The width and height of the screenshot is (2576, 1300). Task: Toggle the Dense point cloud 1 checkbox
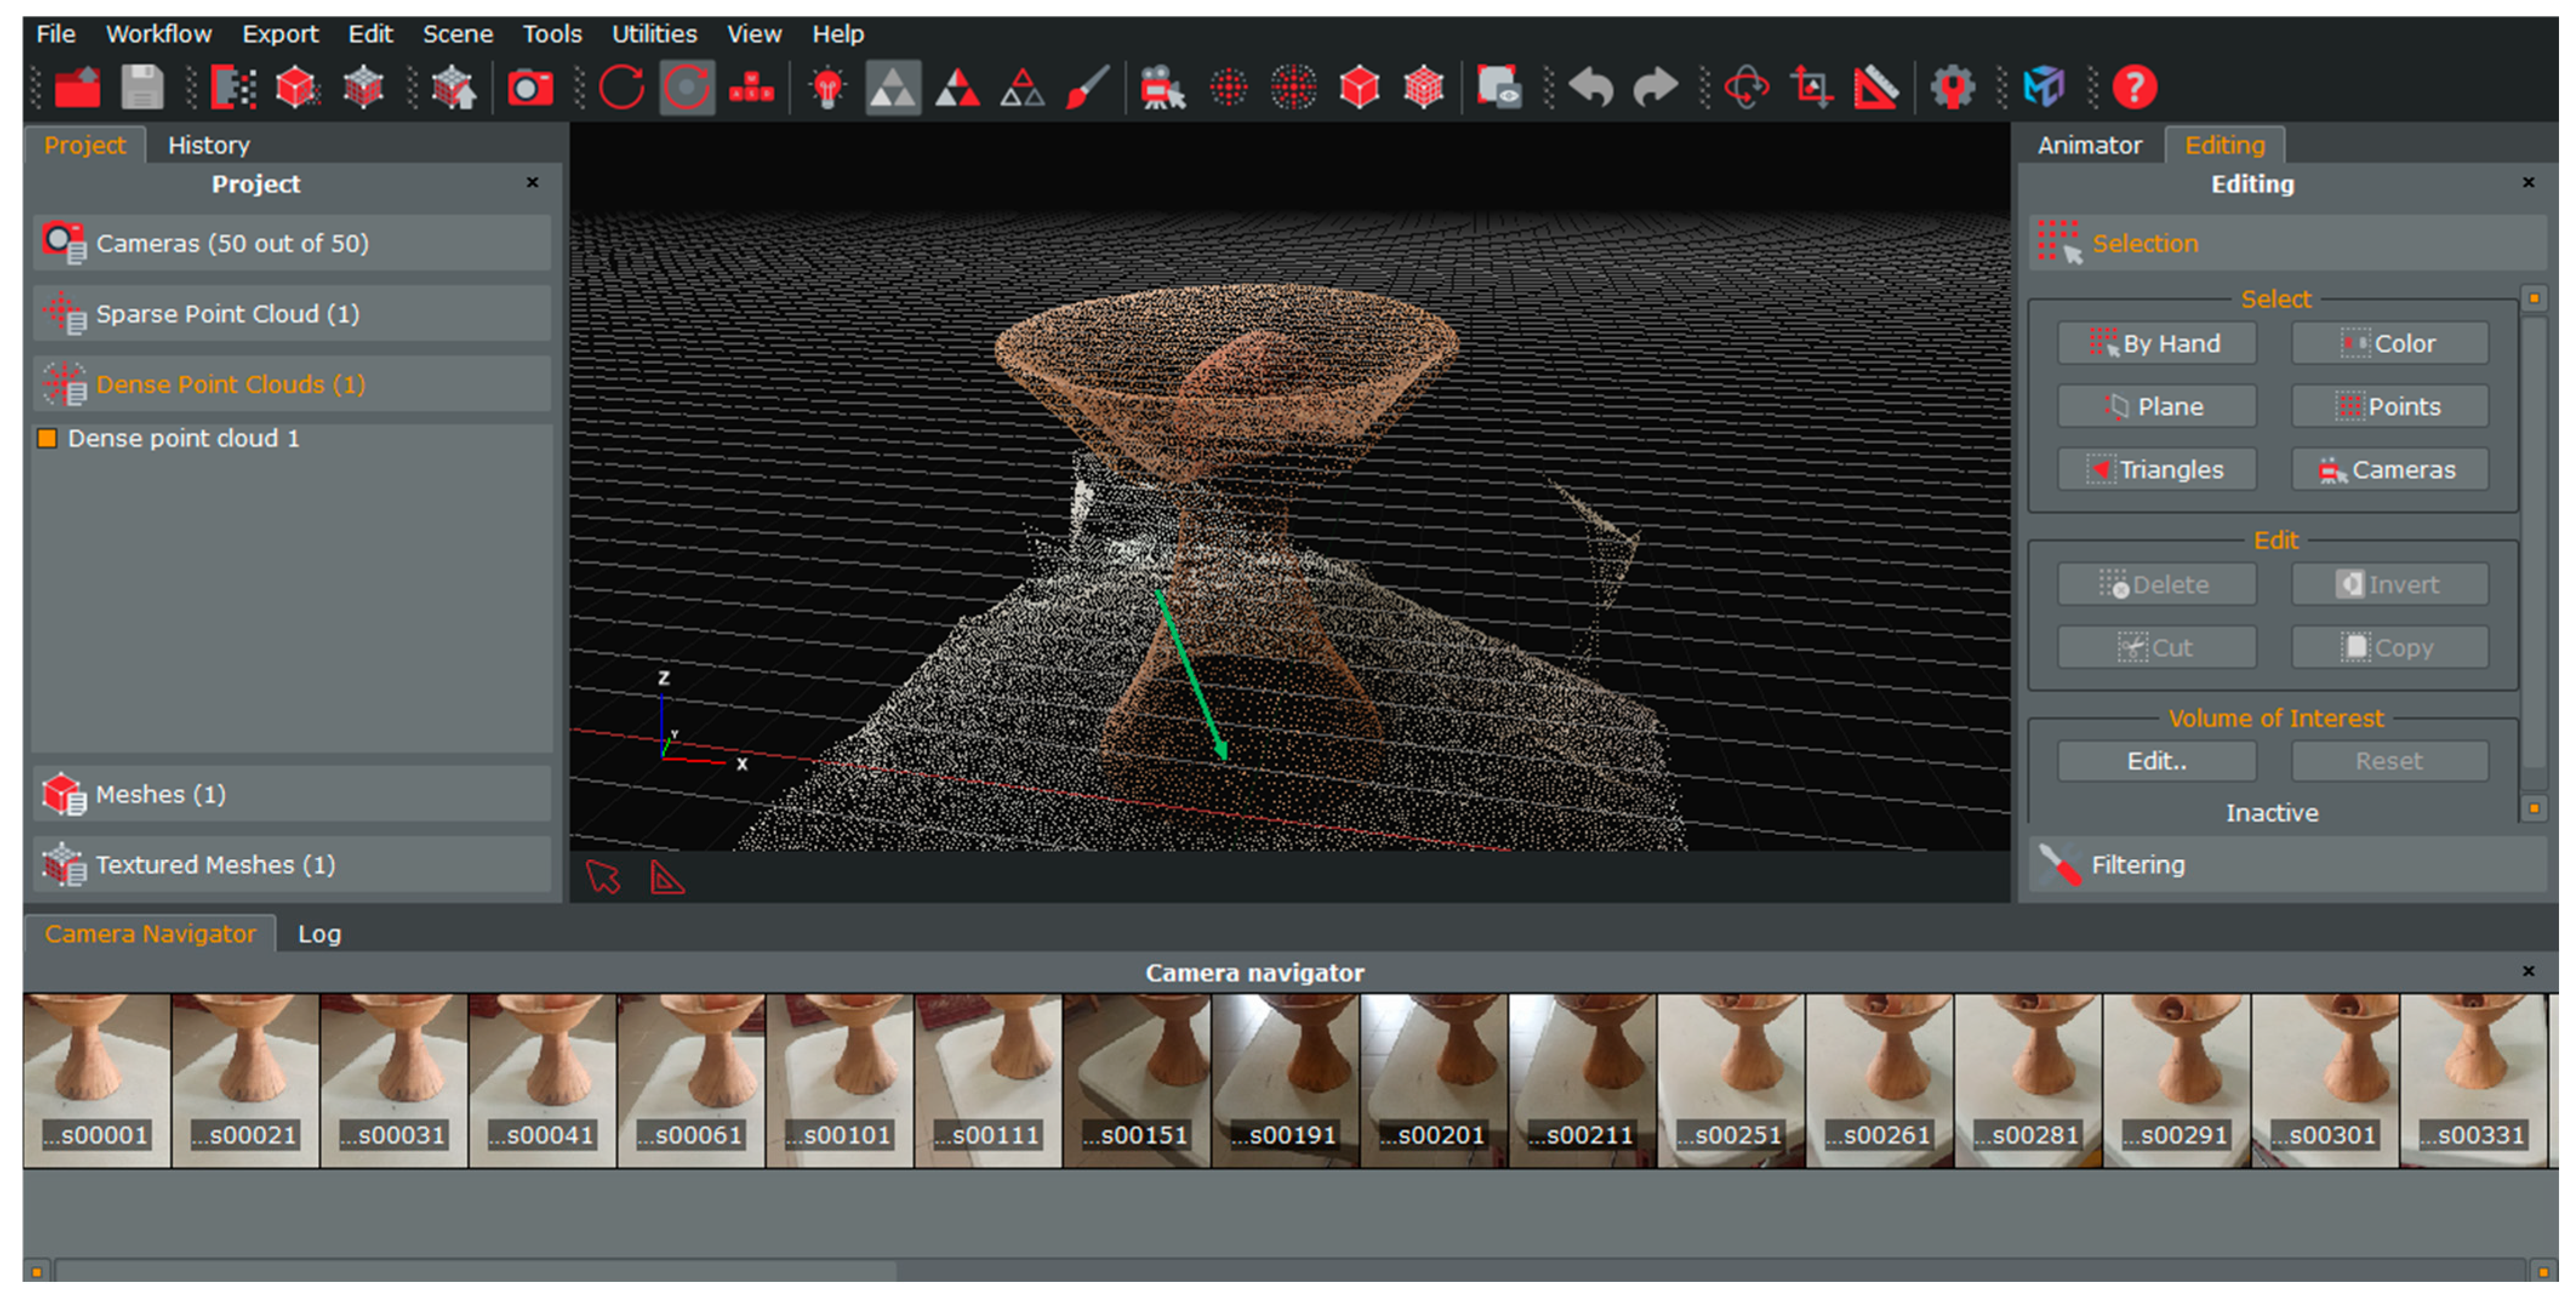tap(47, 439)
